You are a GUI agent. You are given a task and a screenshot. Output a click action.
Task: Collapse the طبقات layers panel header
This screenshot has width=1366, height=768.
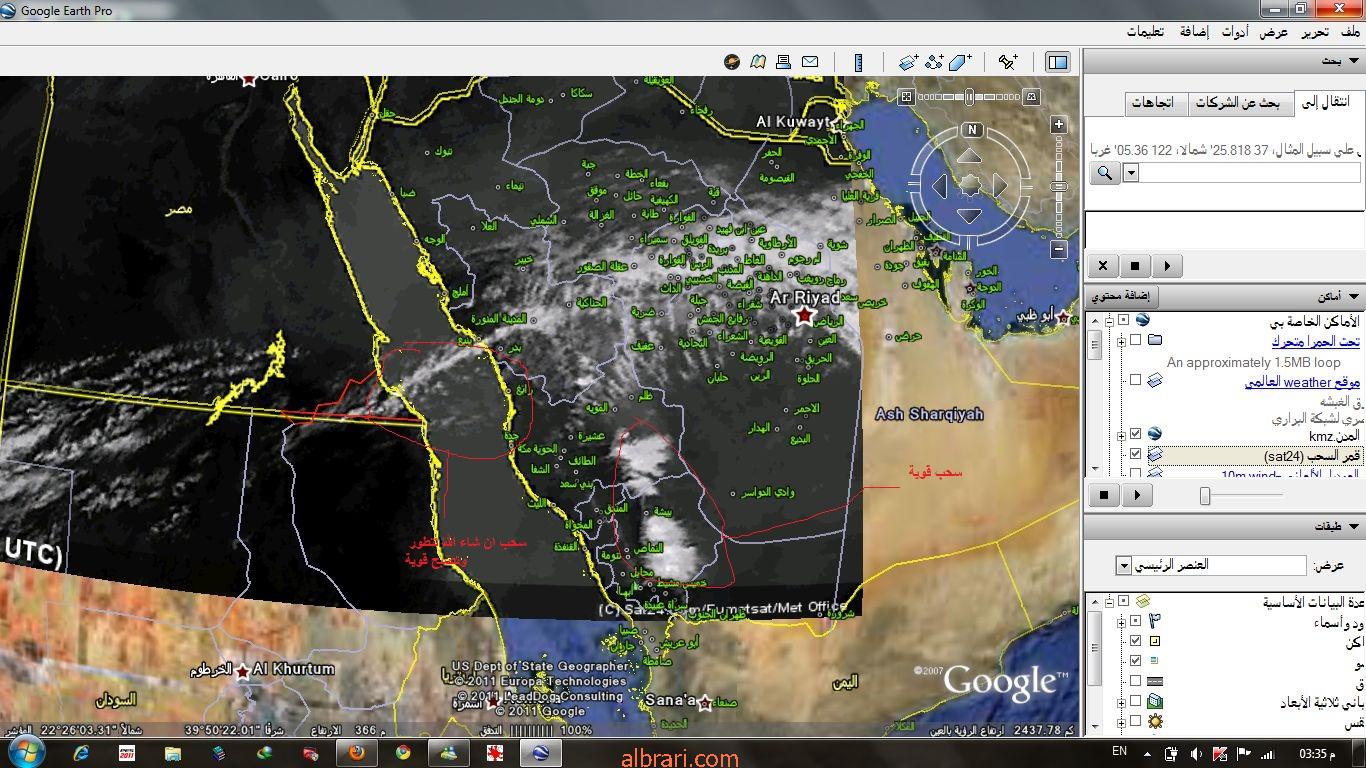(1225, 526)
